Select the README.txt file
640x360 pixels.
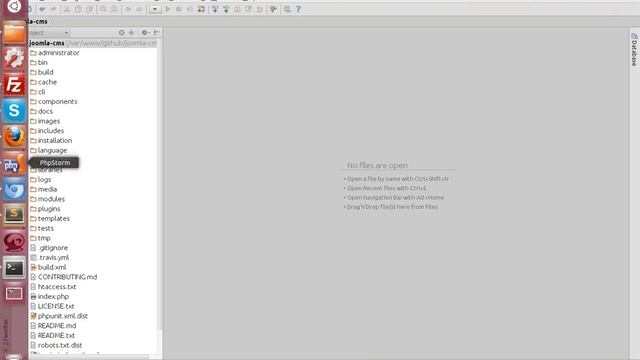point(52,336)
